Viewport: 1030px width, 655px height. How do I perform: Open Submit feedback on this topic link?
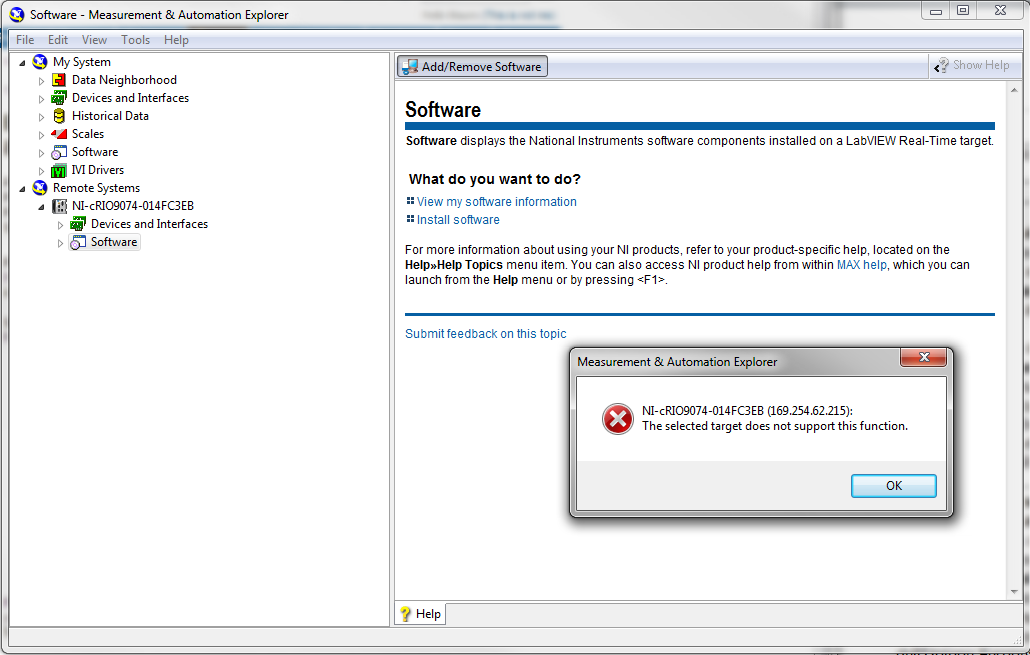click(x=485, y=334)
